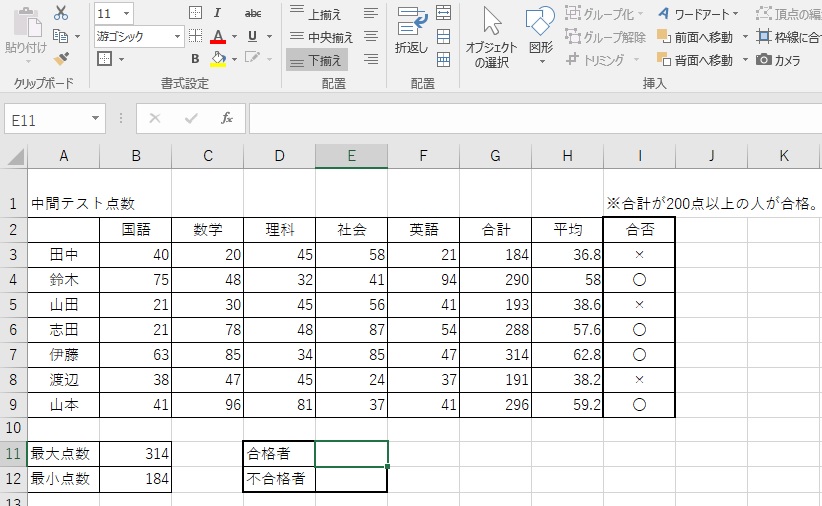Click the formula bar cancel X icon
This screenshot has width=822, height=506.
pos(155,119)
